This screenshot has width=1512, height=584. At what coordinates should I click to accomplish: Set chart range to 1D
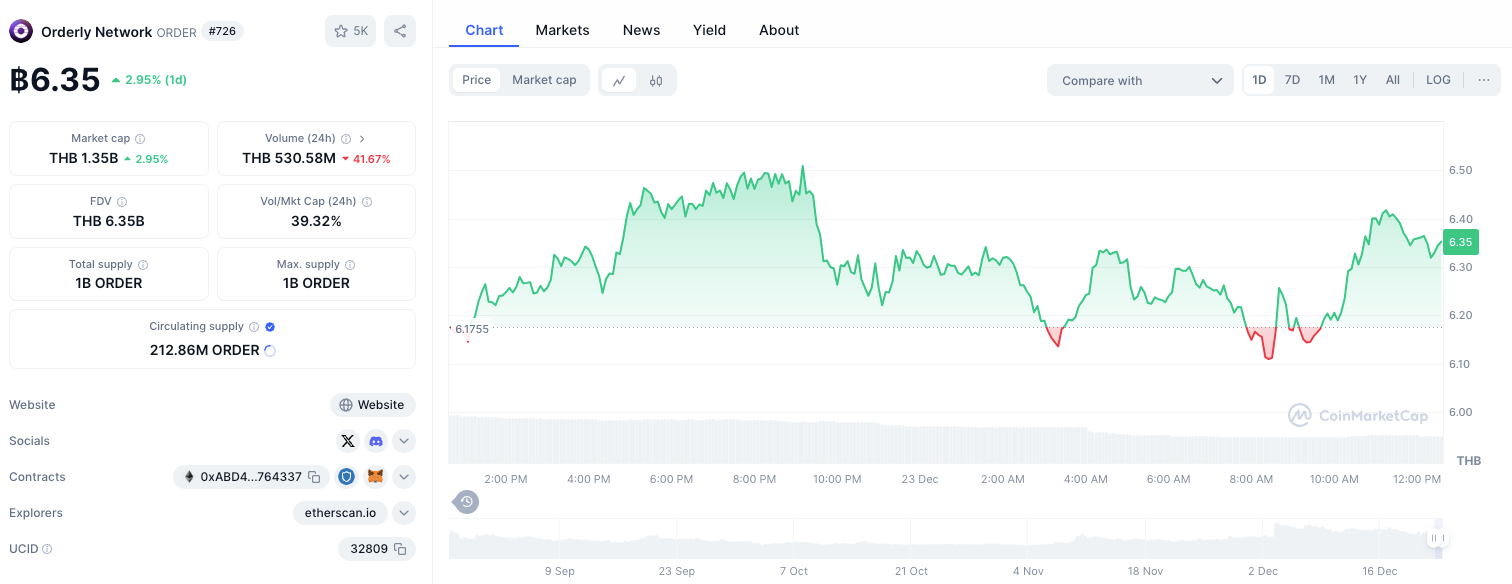[x=1259, y=80]
